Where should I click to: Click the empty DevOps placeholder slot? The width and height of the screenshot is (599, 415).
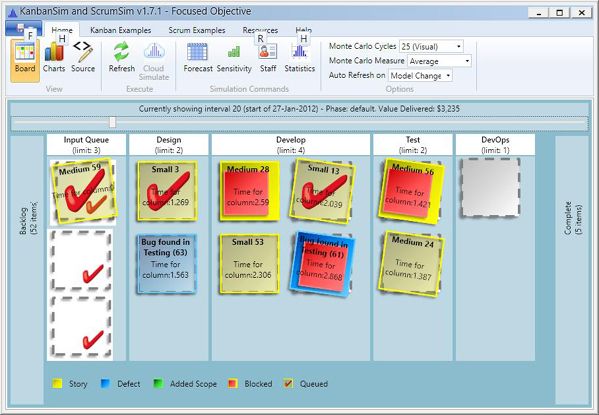(491, 187)
